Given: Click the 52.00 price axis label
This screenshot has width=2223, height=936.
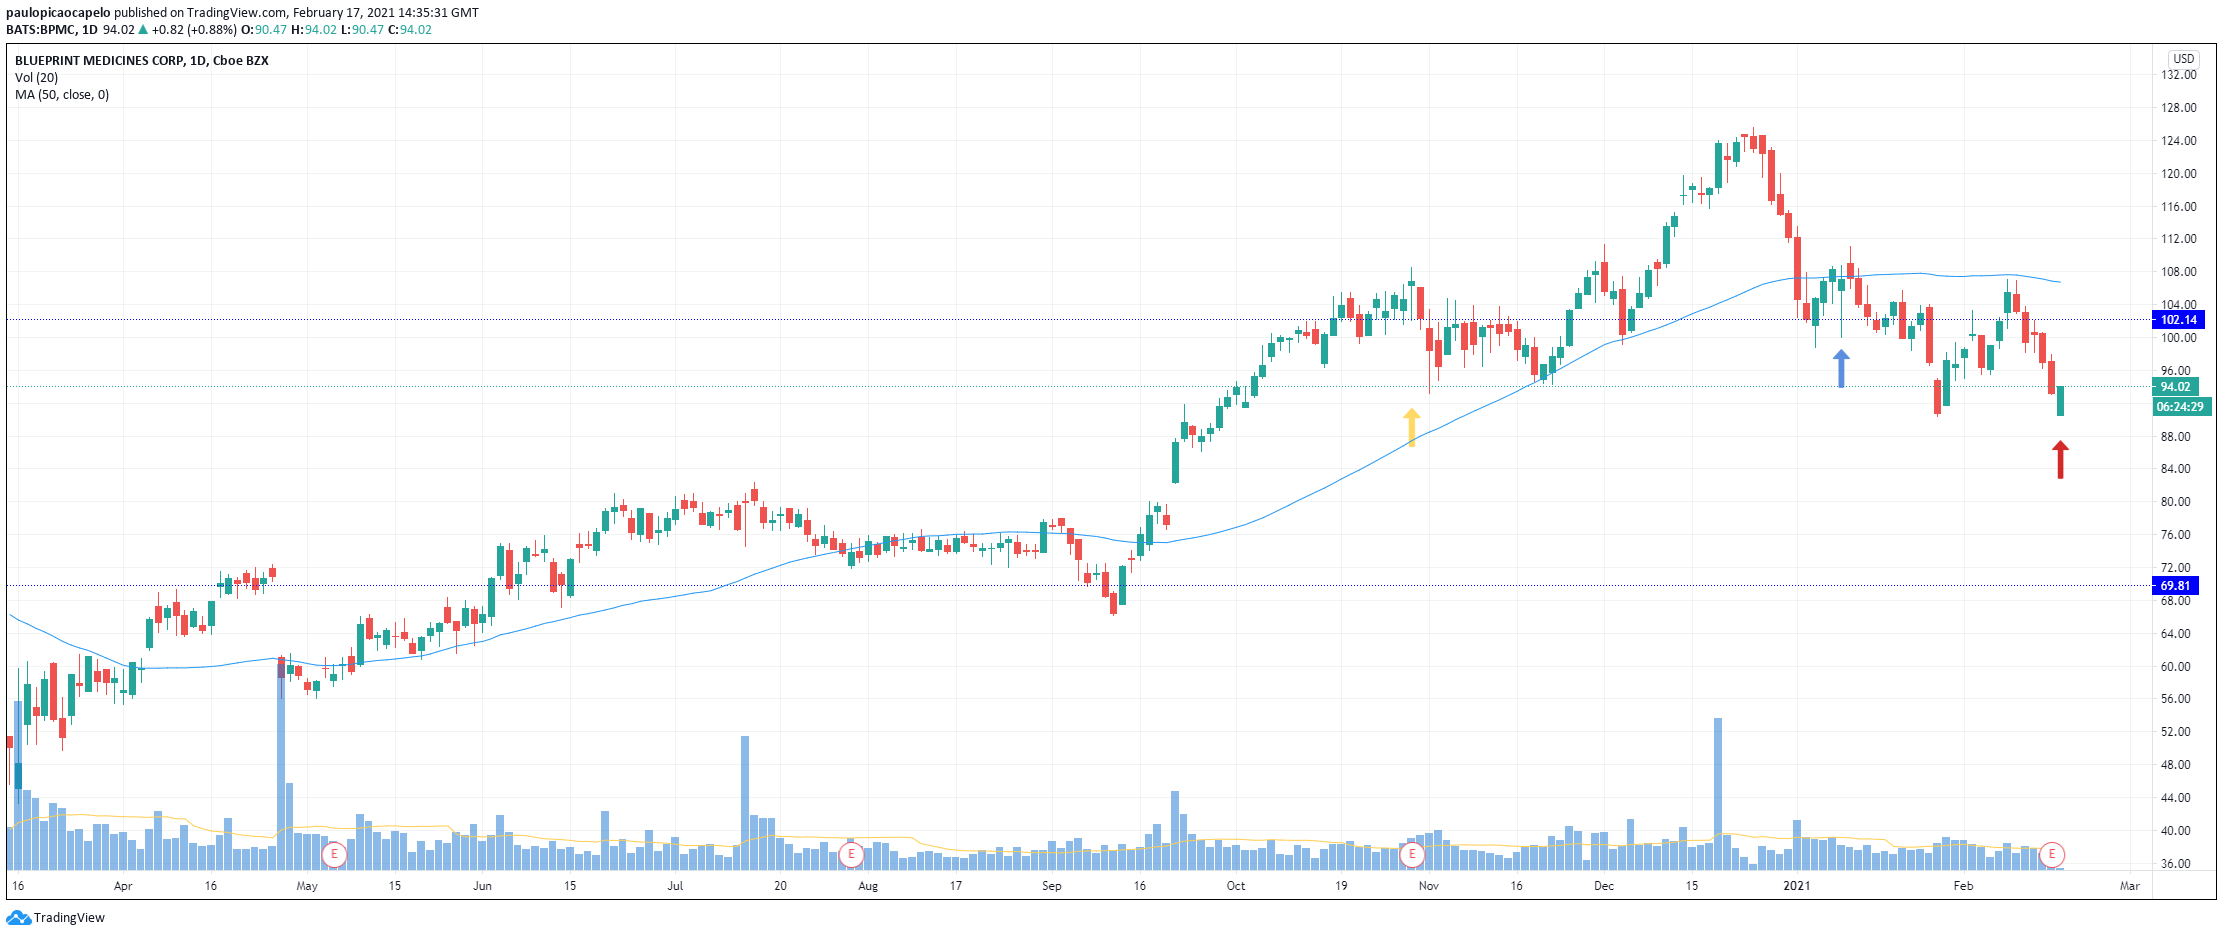Looking at the screenshot, I should pyautogui.click(x=2175, y=732).
